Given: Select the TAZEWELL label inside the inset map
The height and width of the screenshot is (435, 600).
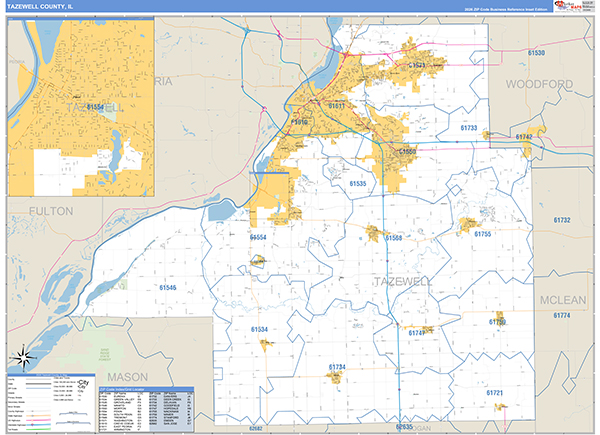Looking at the screenshot, I should click(x=95, y=108).
